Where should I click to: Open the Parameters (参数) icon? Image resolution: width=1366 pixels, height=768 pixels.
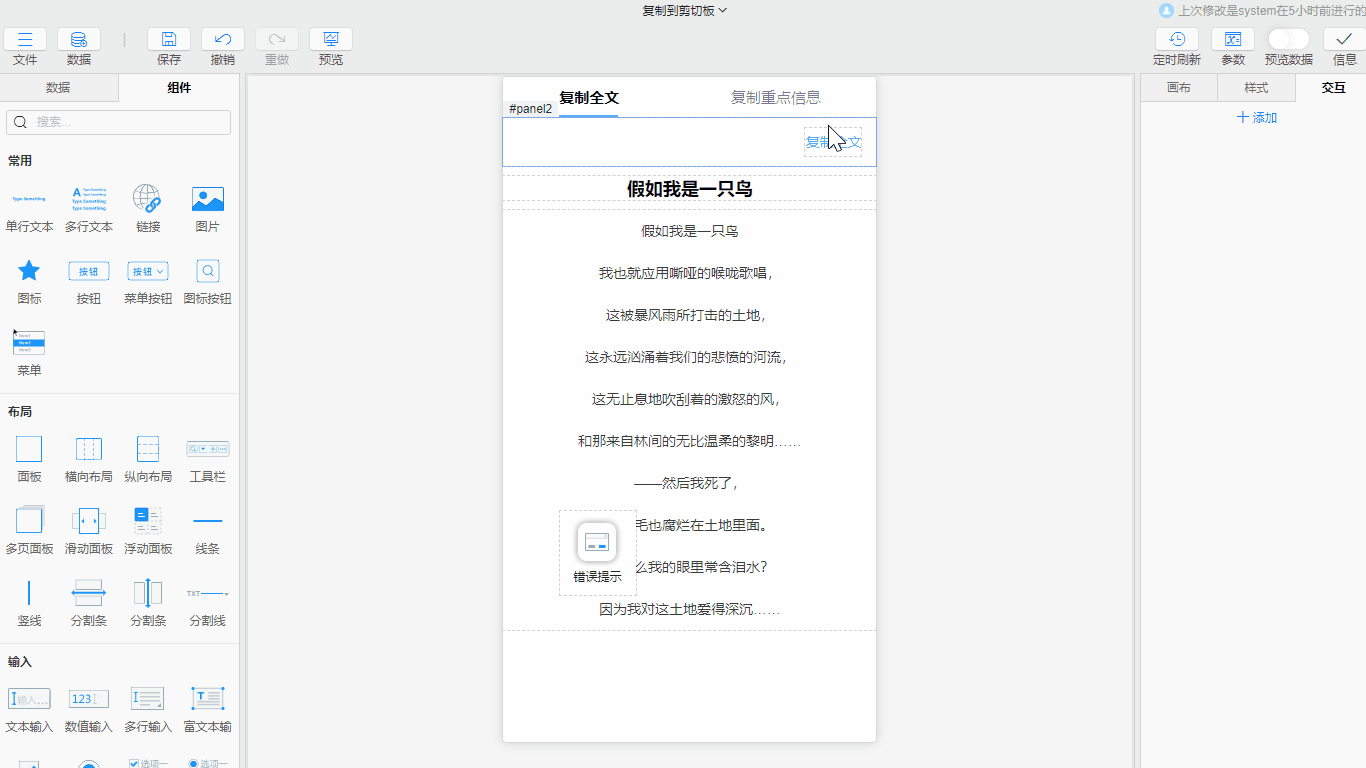pos(1233,40)
